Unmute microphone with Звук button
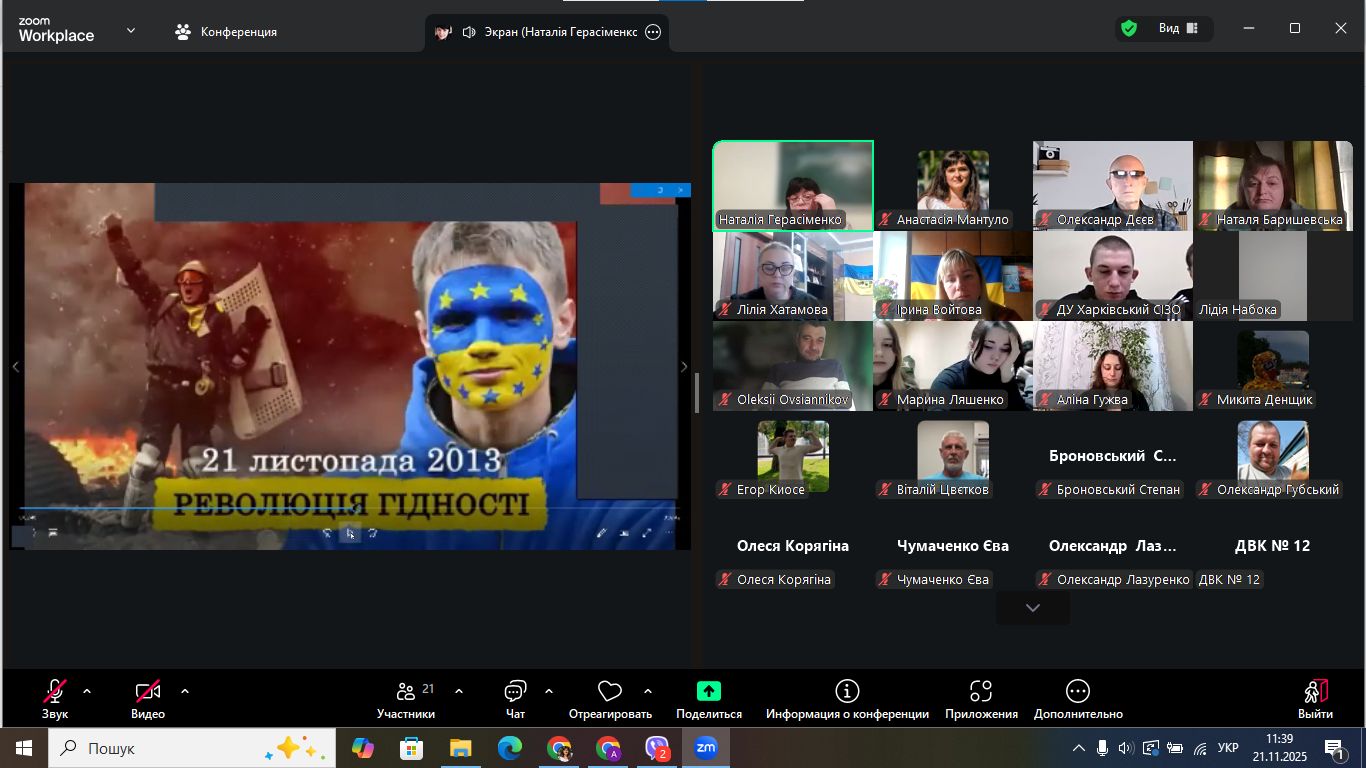 click(x=55, y=691)
